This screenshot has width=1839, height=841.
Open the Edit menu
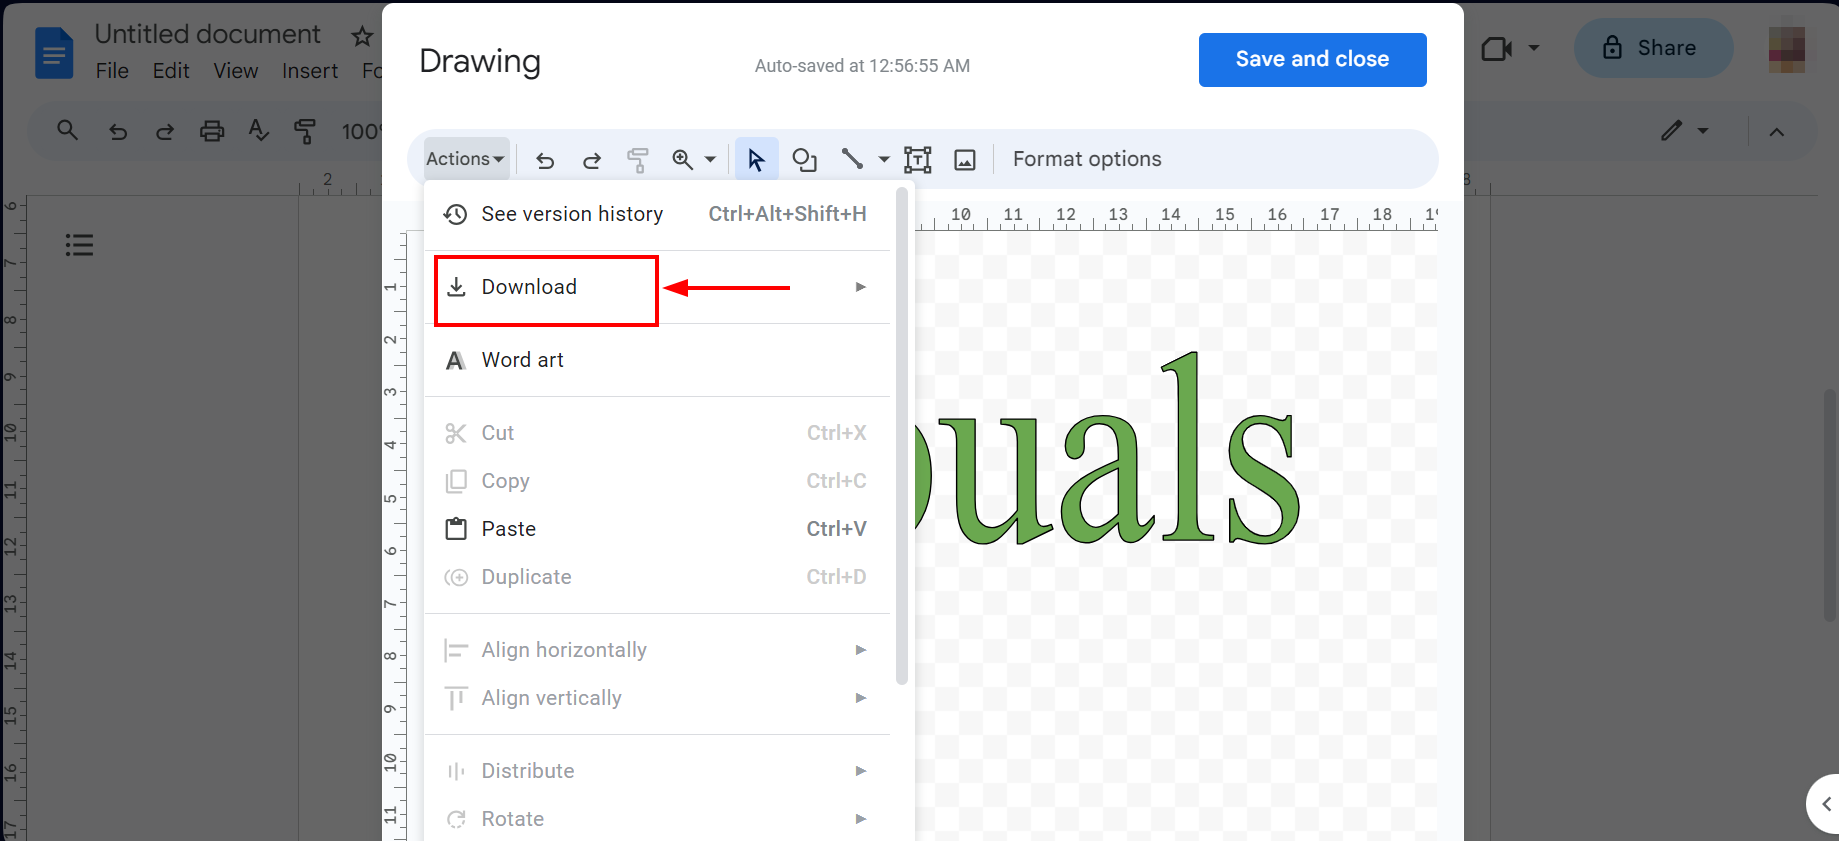tap(171, 71)
